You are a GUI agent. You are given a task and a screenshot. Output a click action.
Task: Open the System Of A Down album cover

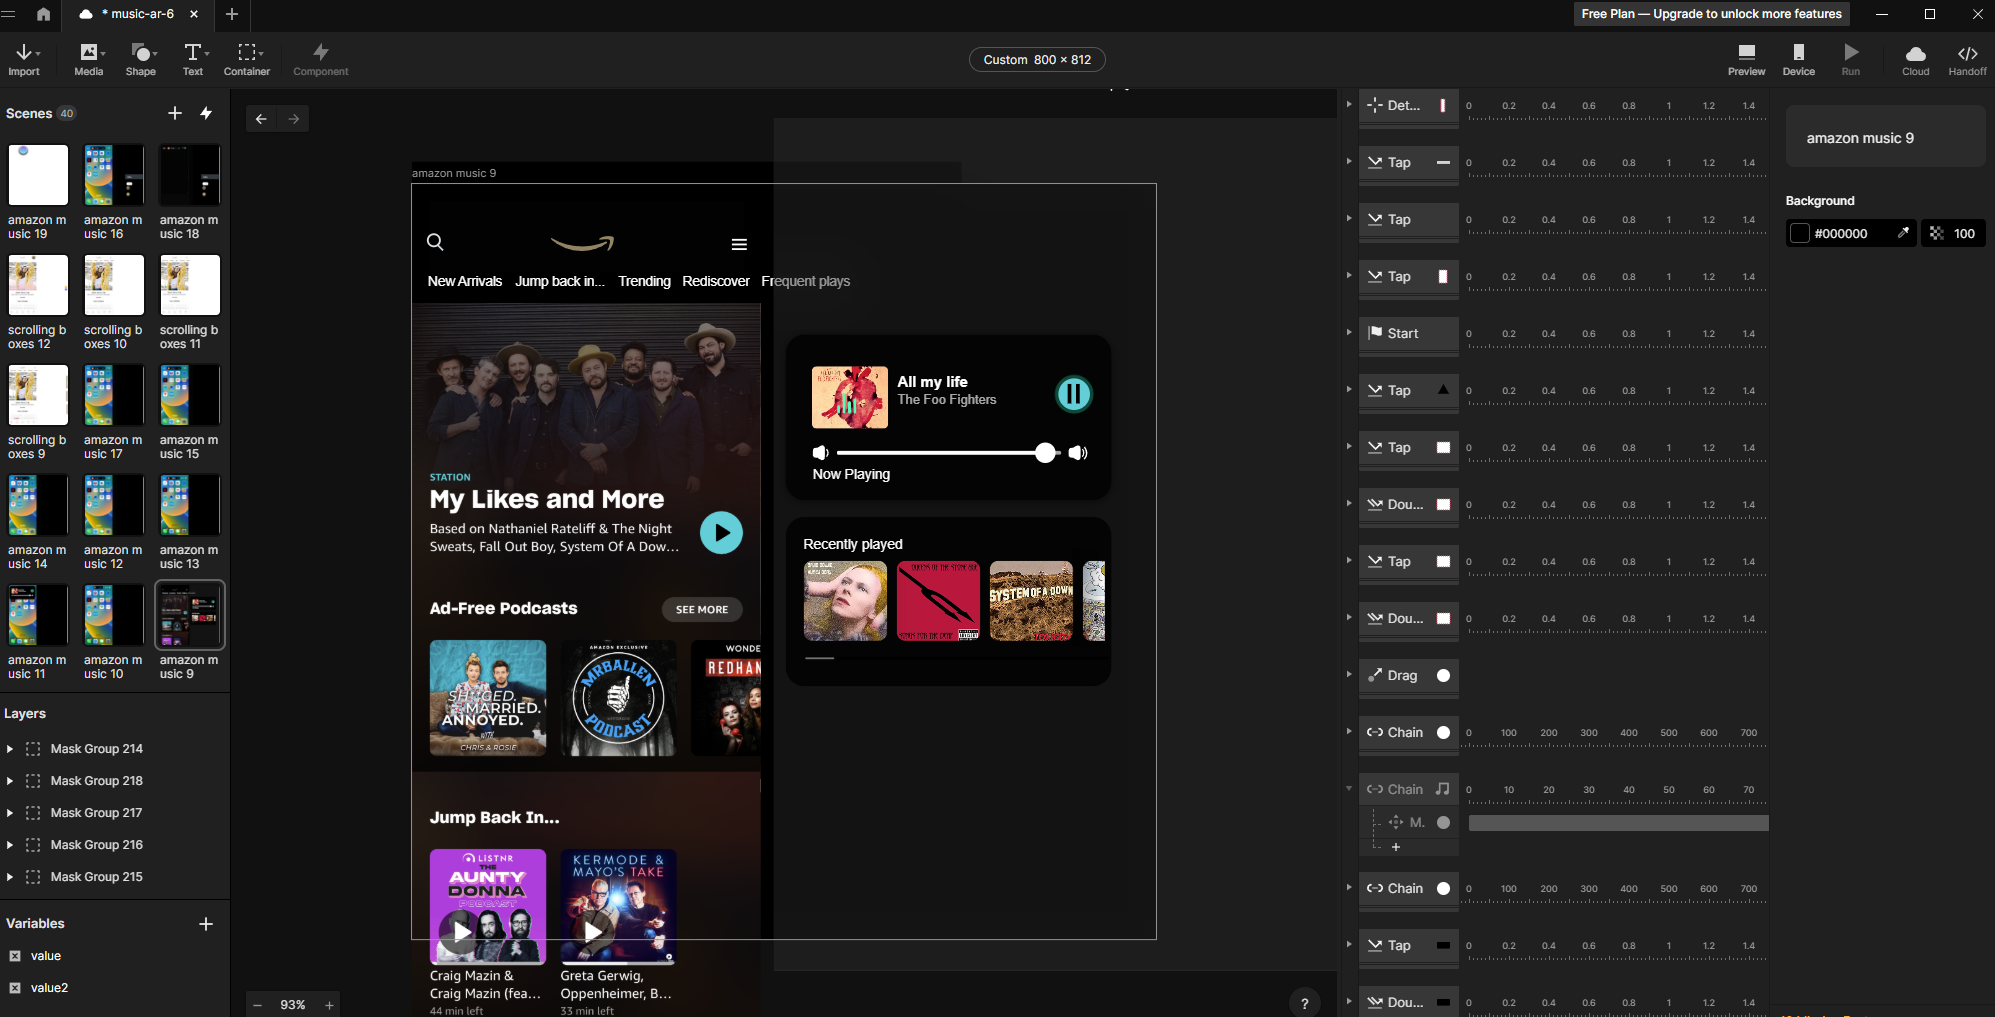(x=1031, y=601)
